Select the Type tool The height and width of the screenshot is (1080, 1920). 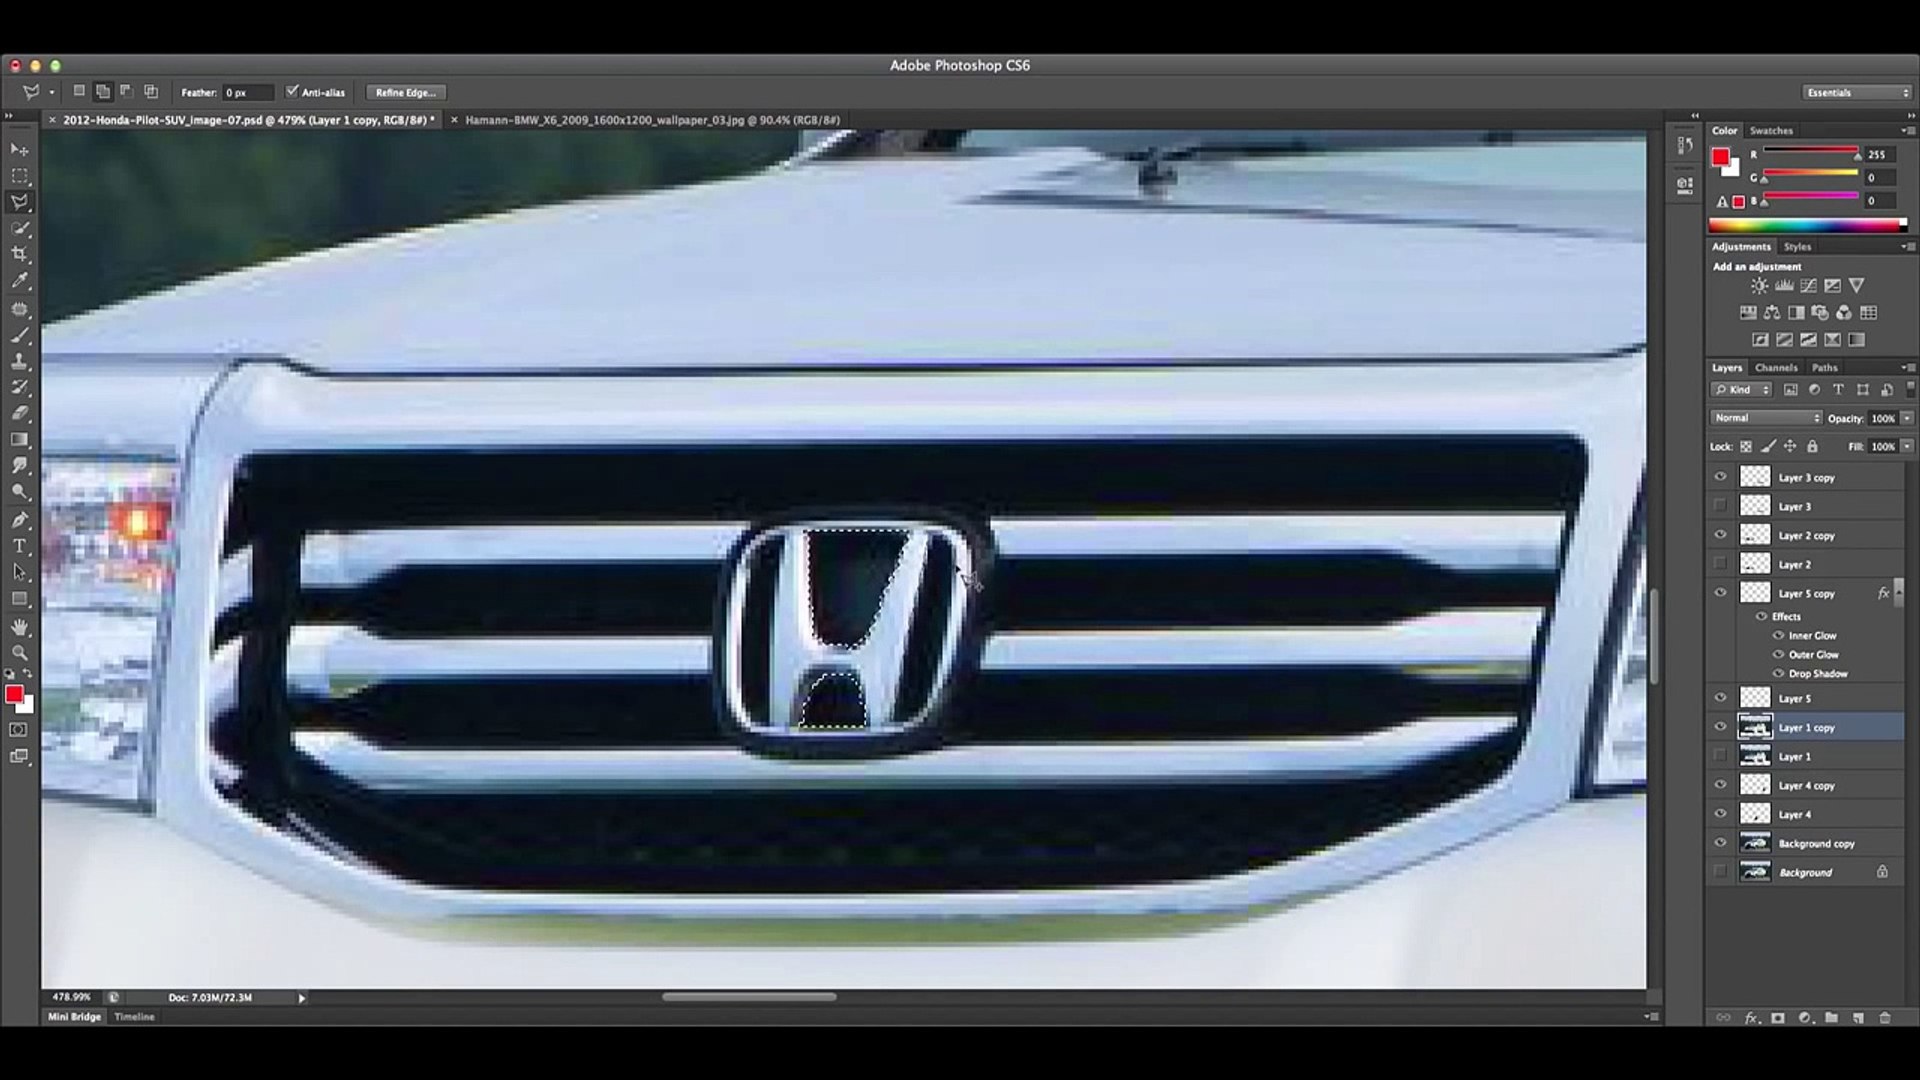click(20, 546)
